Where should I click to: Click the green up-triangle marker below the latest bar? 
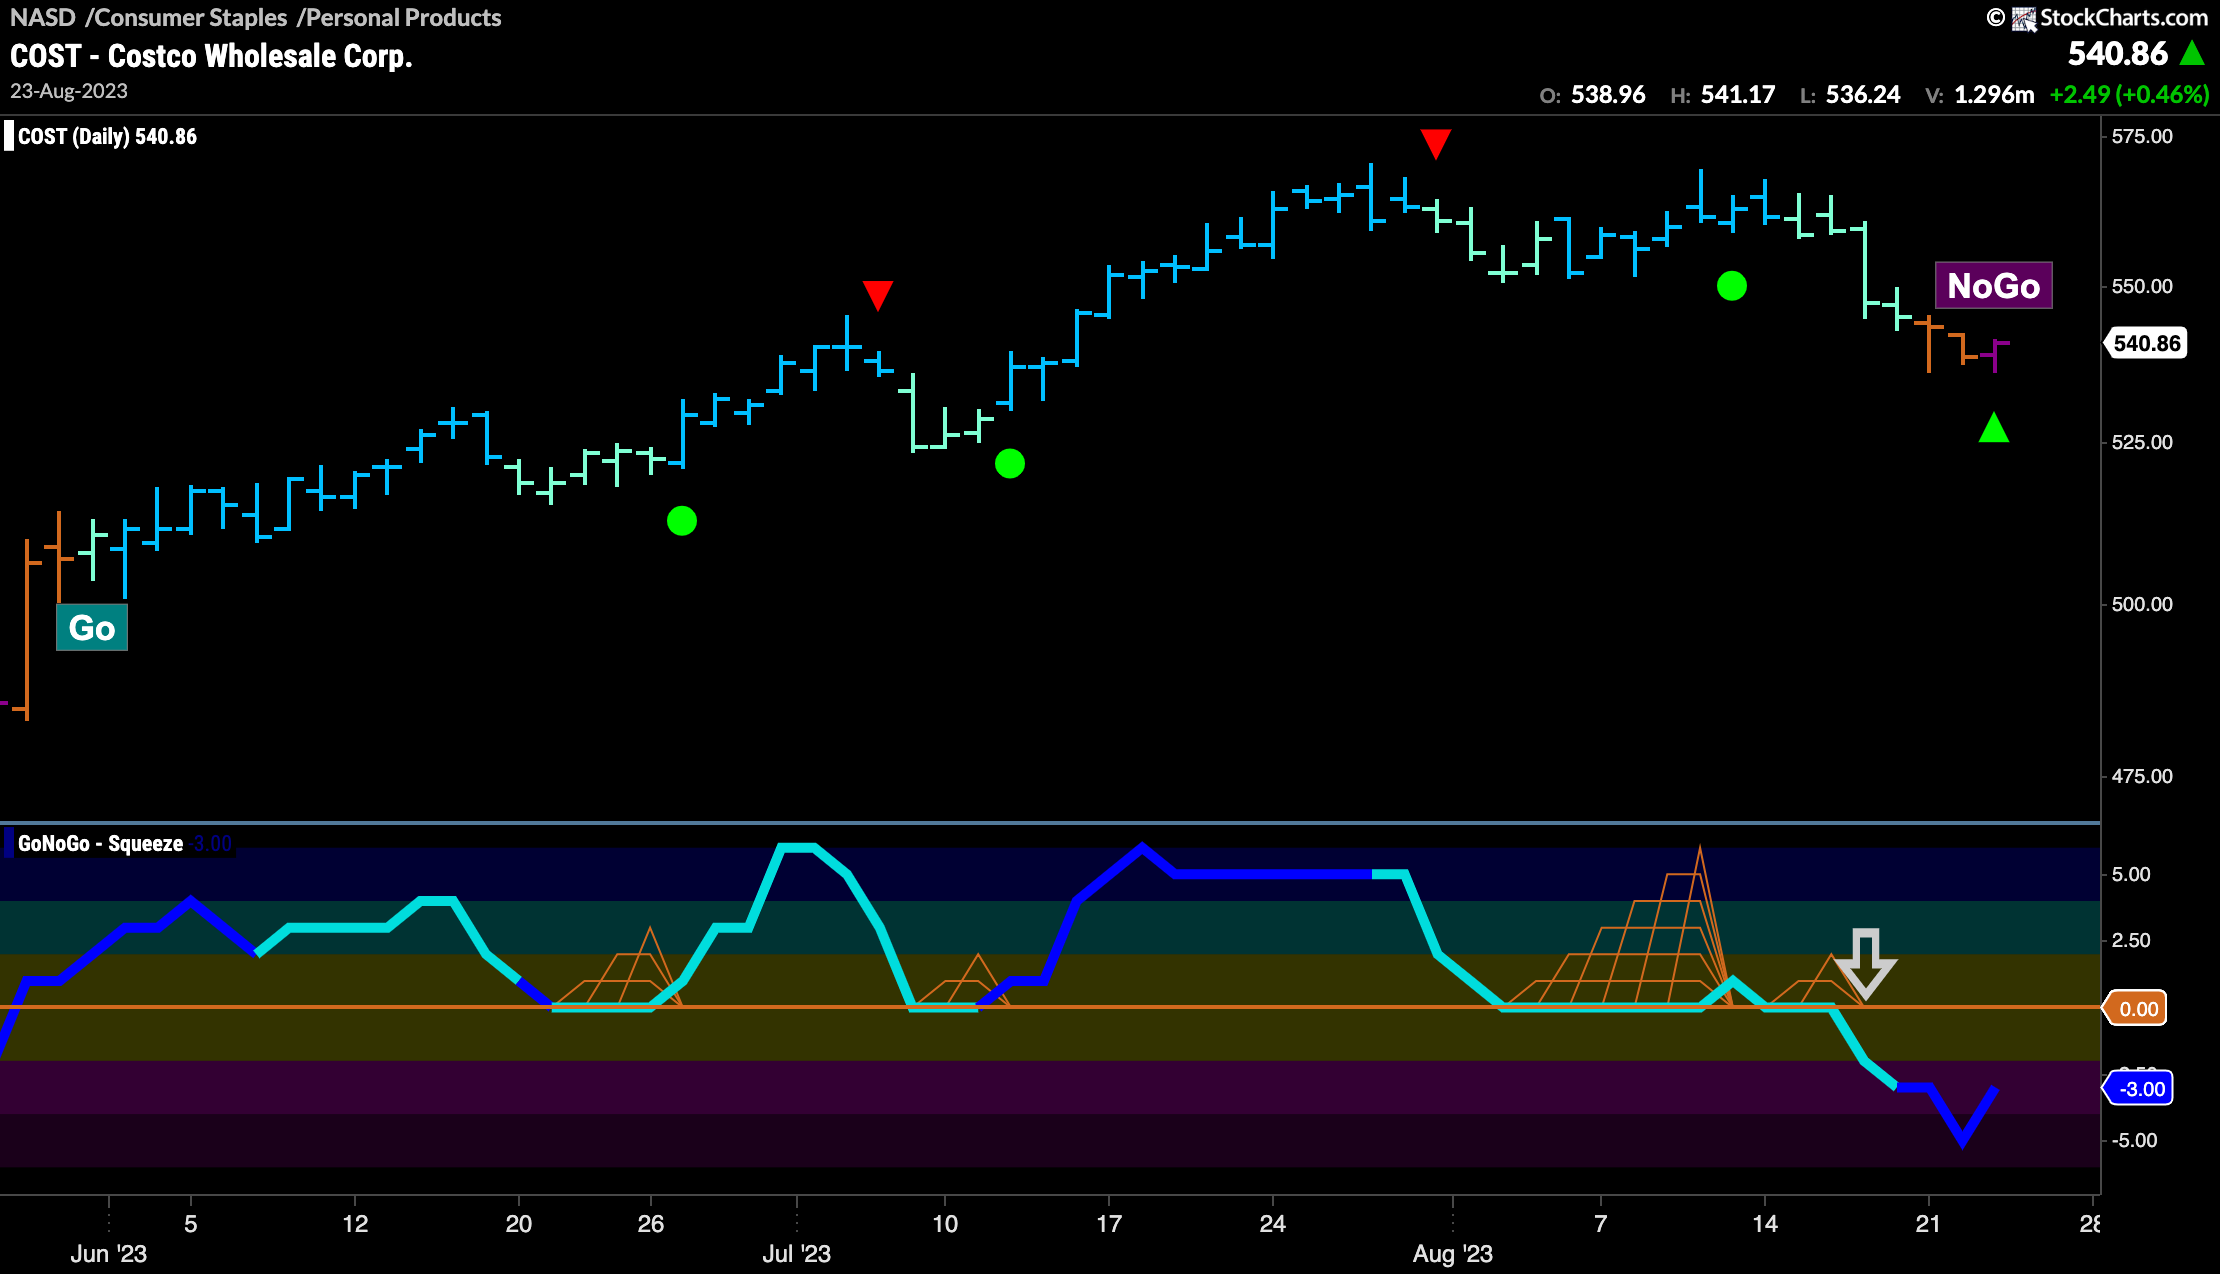[x=1994, y=428]
